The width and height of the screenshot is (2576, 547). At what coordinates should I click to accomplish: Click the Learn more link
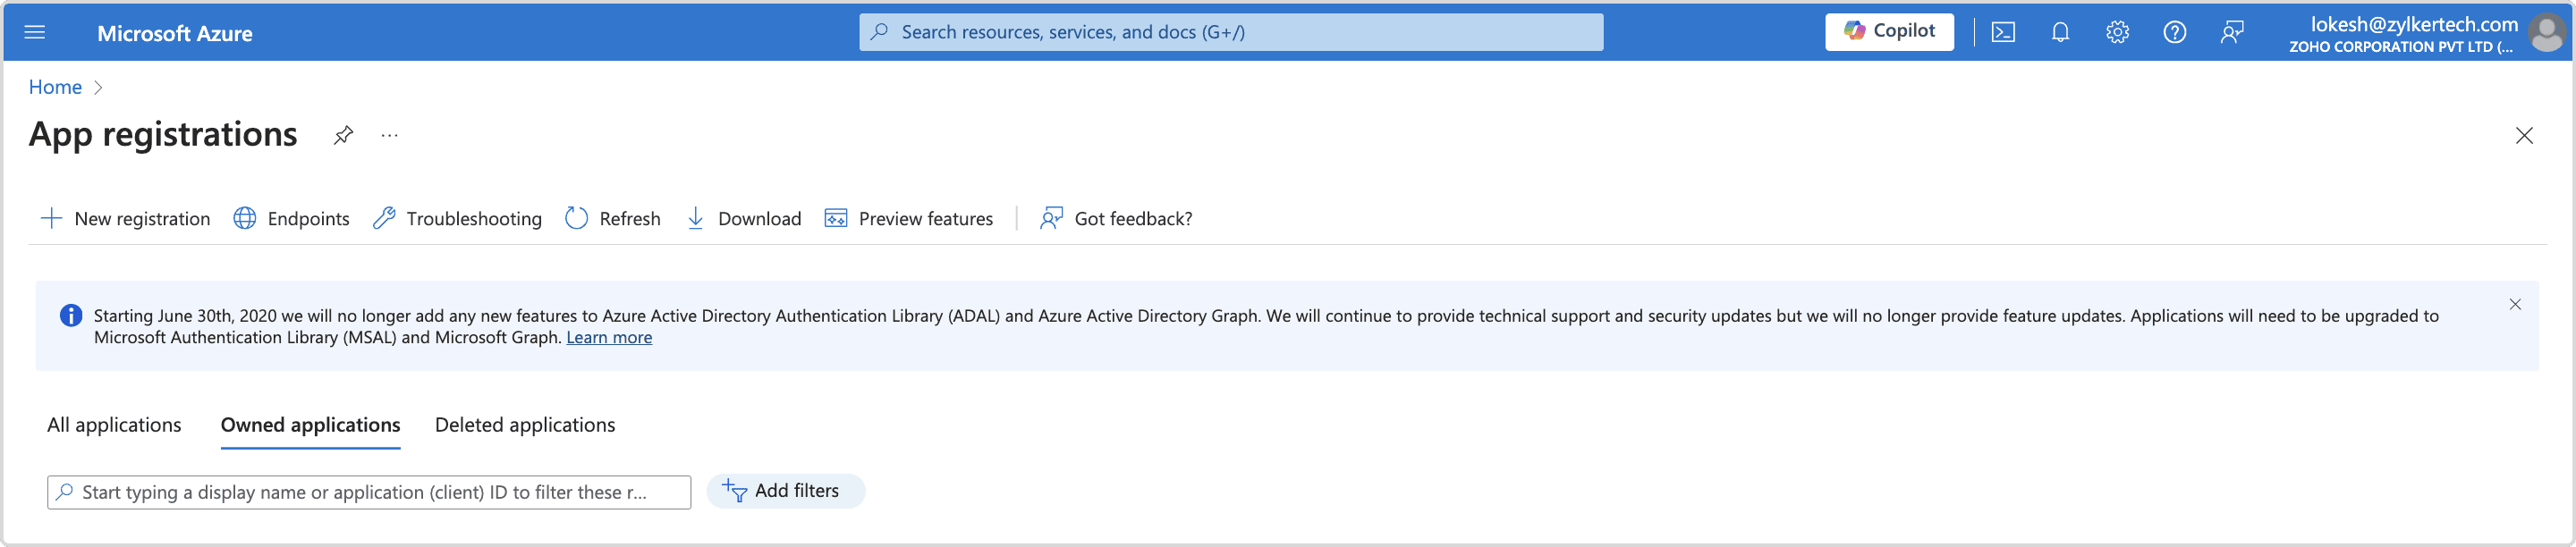pos(609,338)
